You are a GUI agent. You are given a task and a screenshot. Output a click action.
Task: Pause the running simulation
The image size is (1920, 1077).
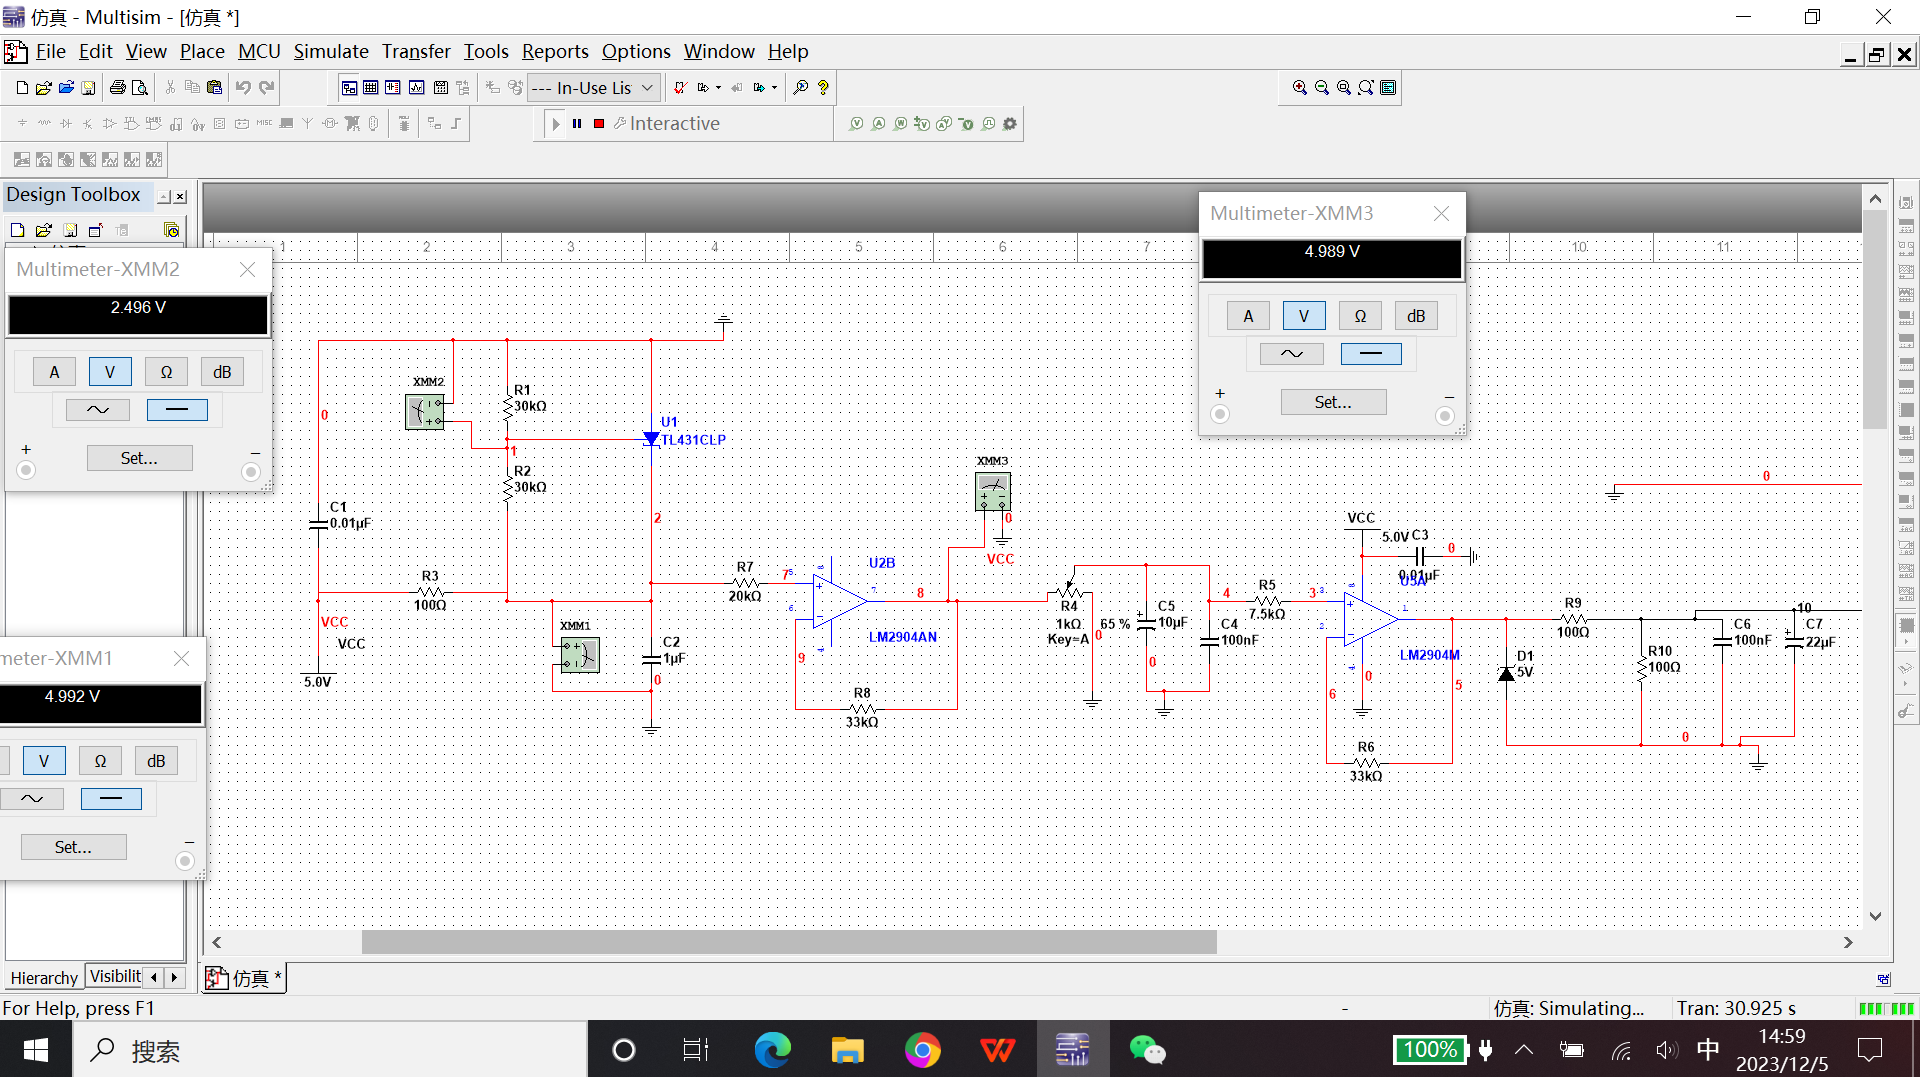coord(577,124)
